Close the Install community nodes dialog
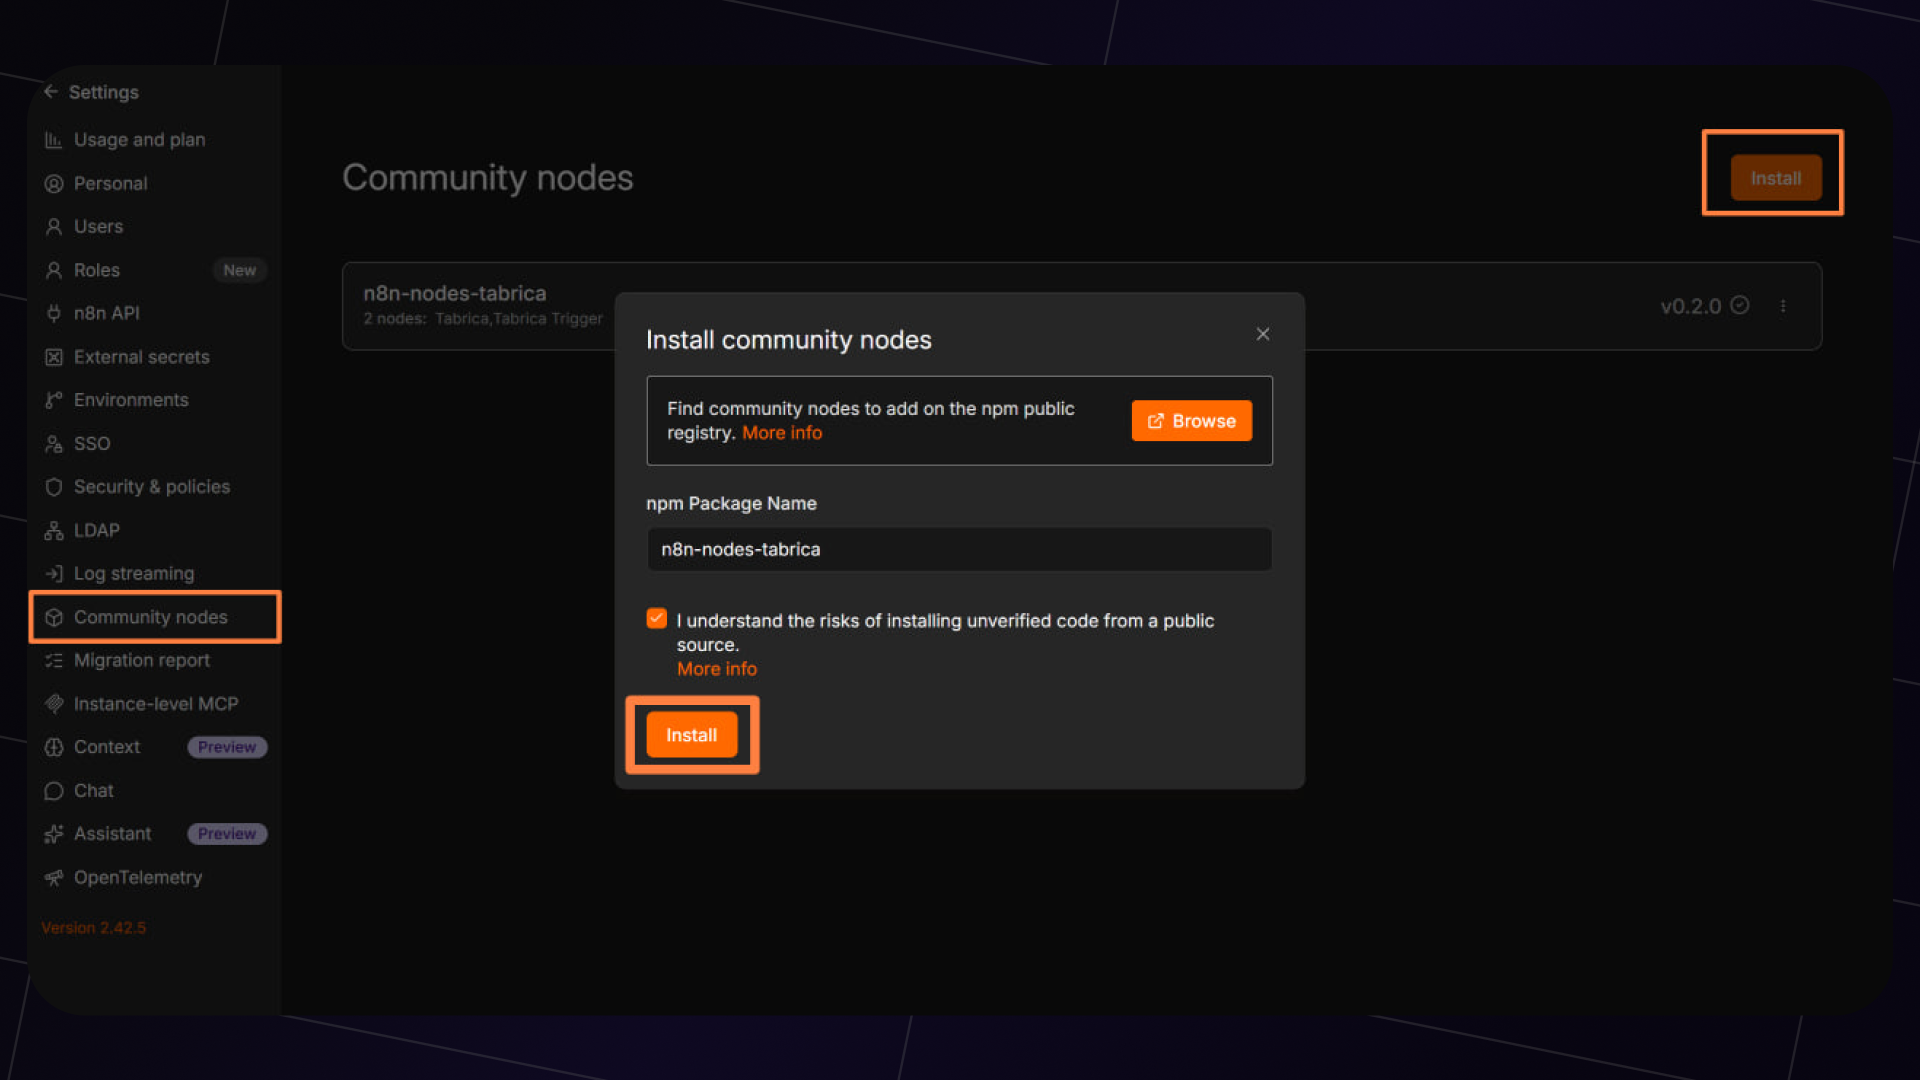Viewport: 1920px width, 1080px height. pyautogui.click(x=1263, y=334)
